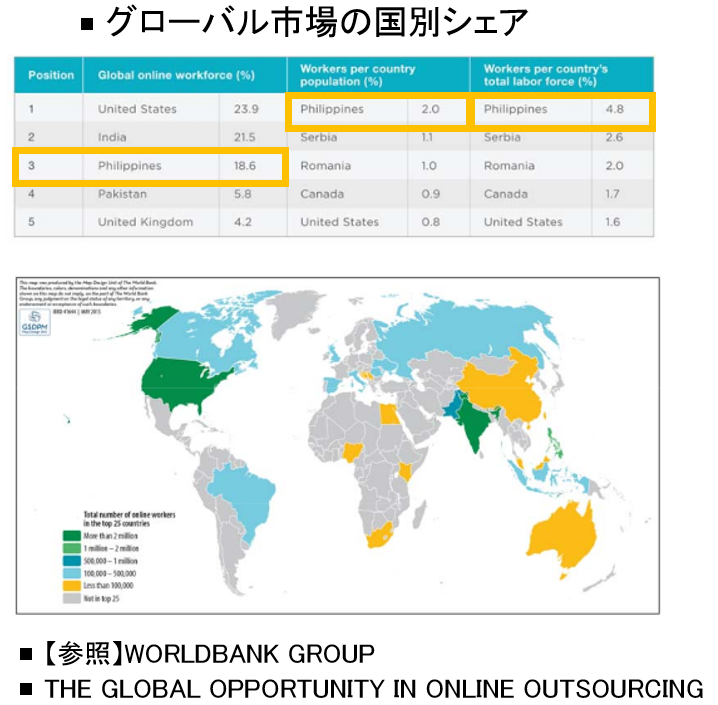This screenshot has width=718, height=705.
Task: Click the 'Workers per country's total labor force (%)' header
Action: tap(545, 75)
